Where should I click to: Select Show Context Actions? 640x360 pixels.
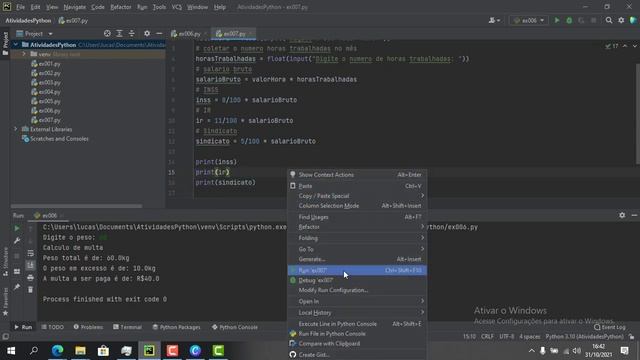[357, 175]
